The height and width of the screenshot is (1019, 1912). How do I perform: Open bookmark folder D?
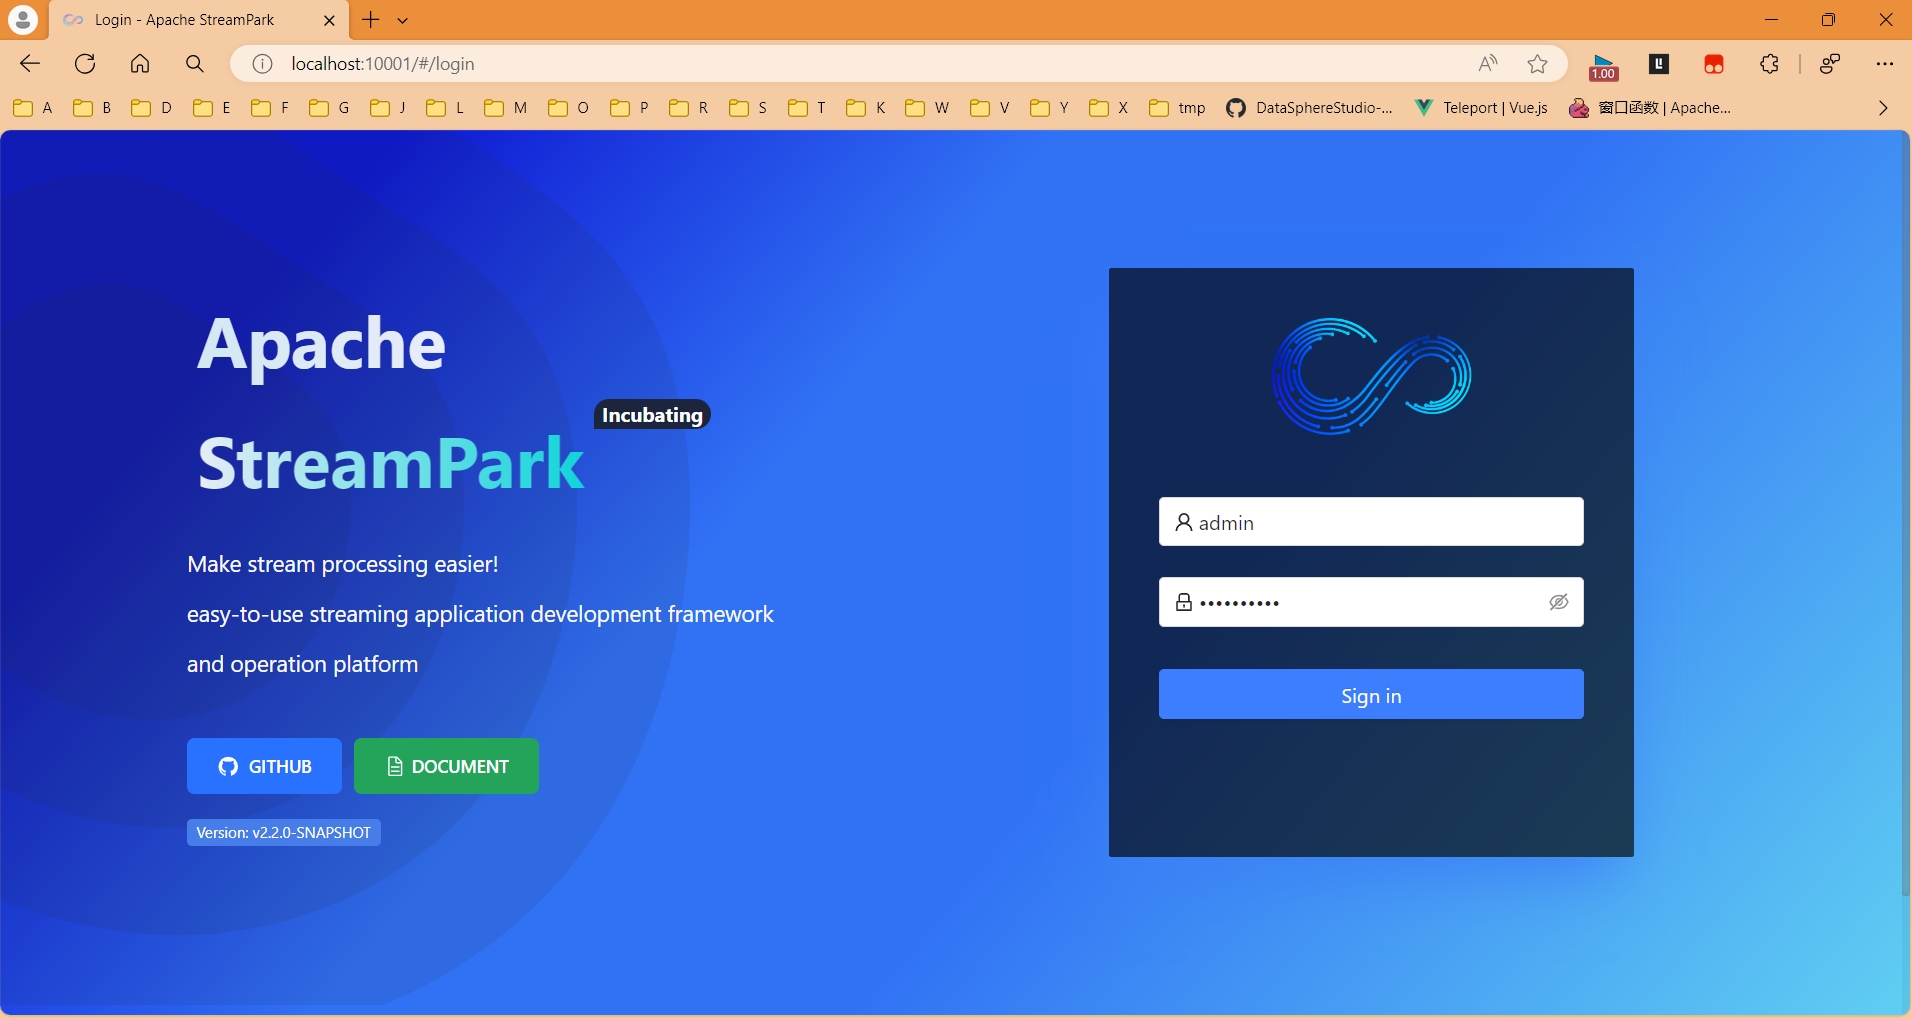pos(152,108)
